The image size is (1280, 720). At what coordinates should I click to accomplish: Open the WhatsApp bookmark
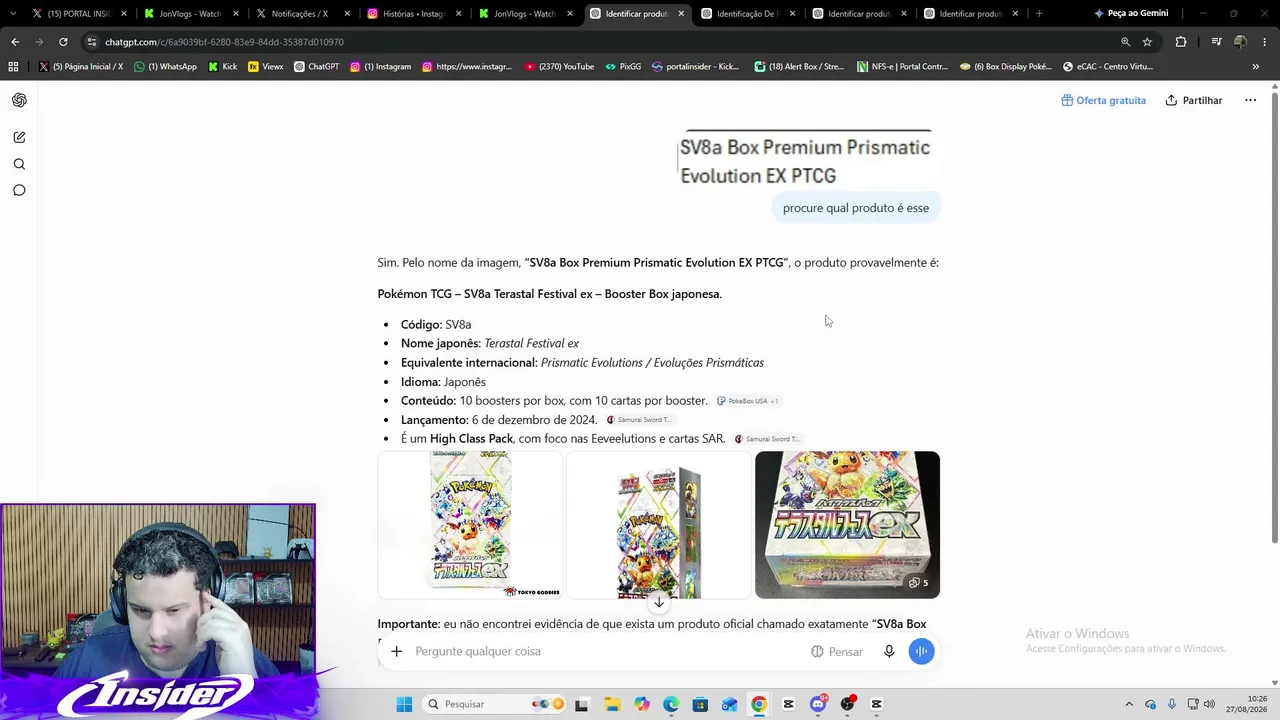point(166,66)
